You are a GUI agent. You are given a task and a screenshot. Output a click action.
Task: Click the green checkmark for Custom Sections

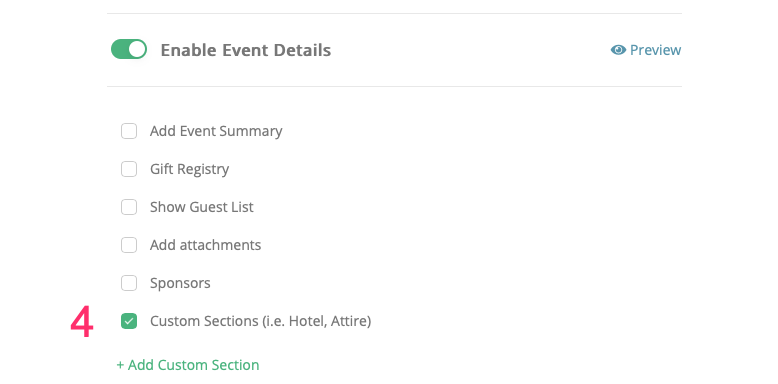click(x=129, y=321)
